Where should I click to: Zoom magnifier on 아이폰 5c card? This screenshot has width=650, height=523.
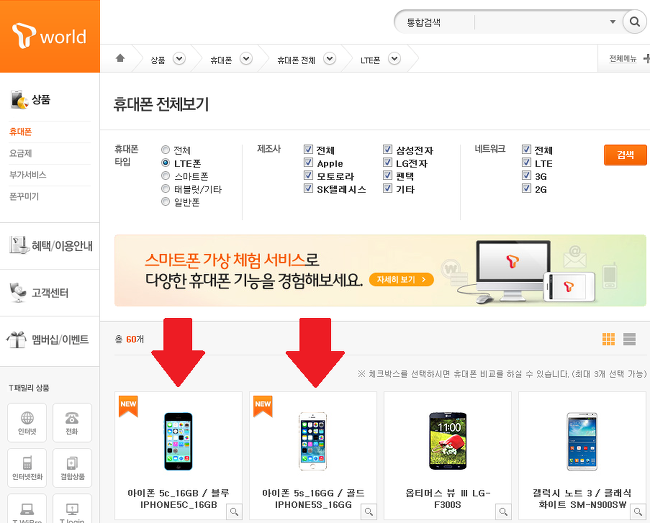234,511
